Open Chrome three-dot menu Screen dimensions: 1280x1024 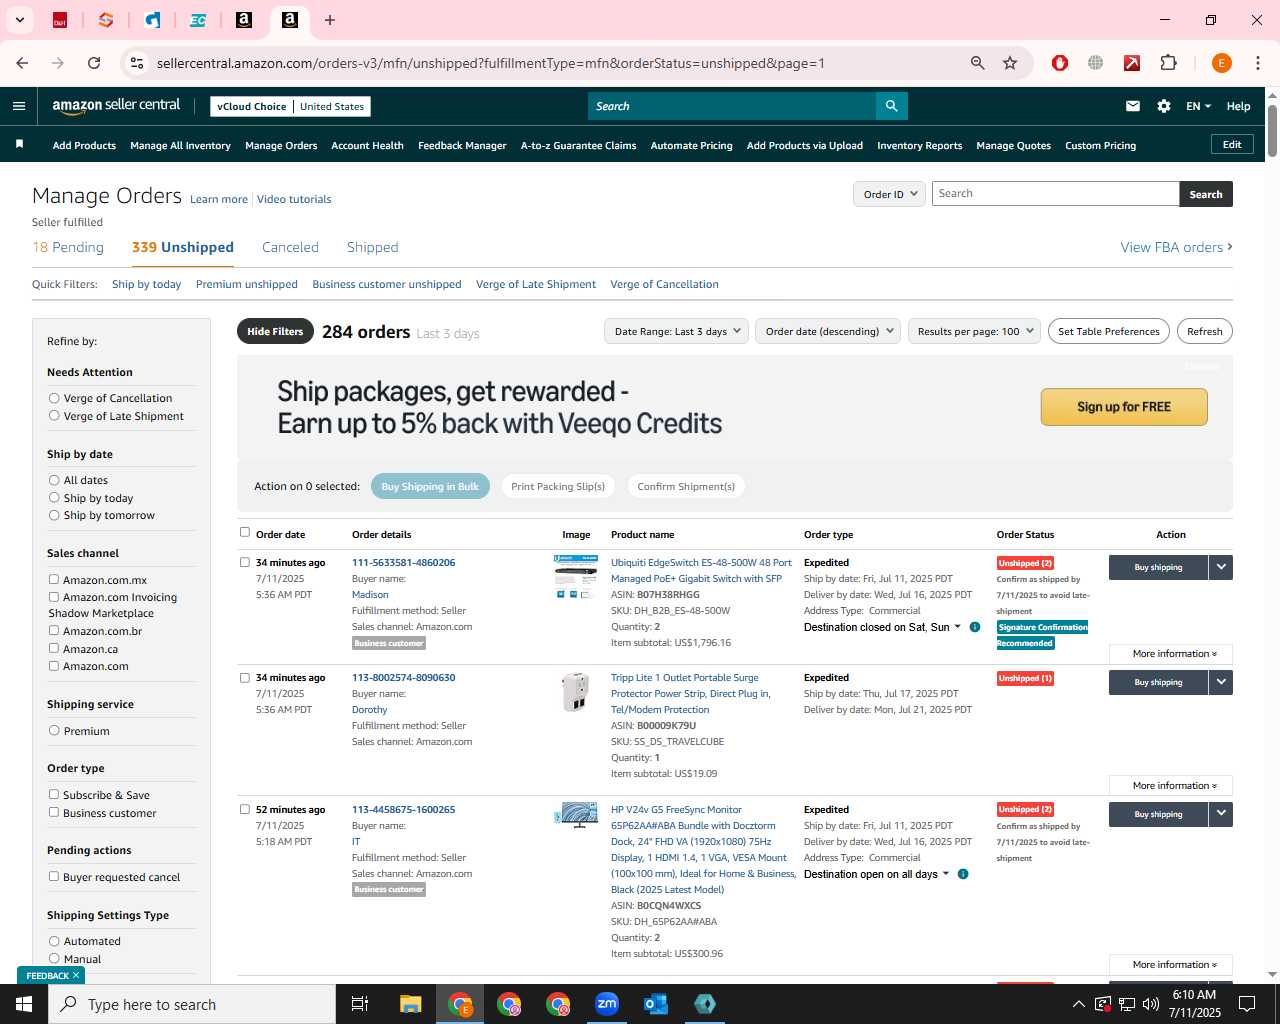pos(1257,63)
